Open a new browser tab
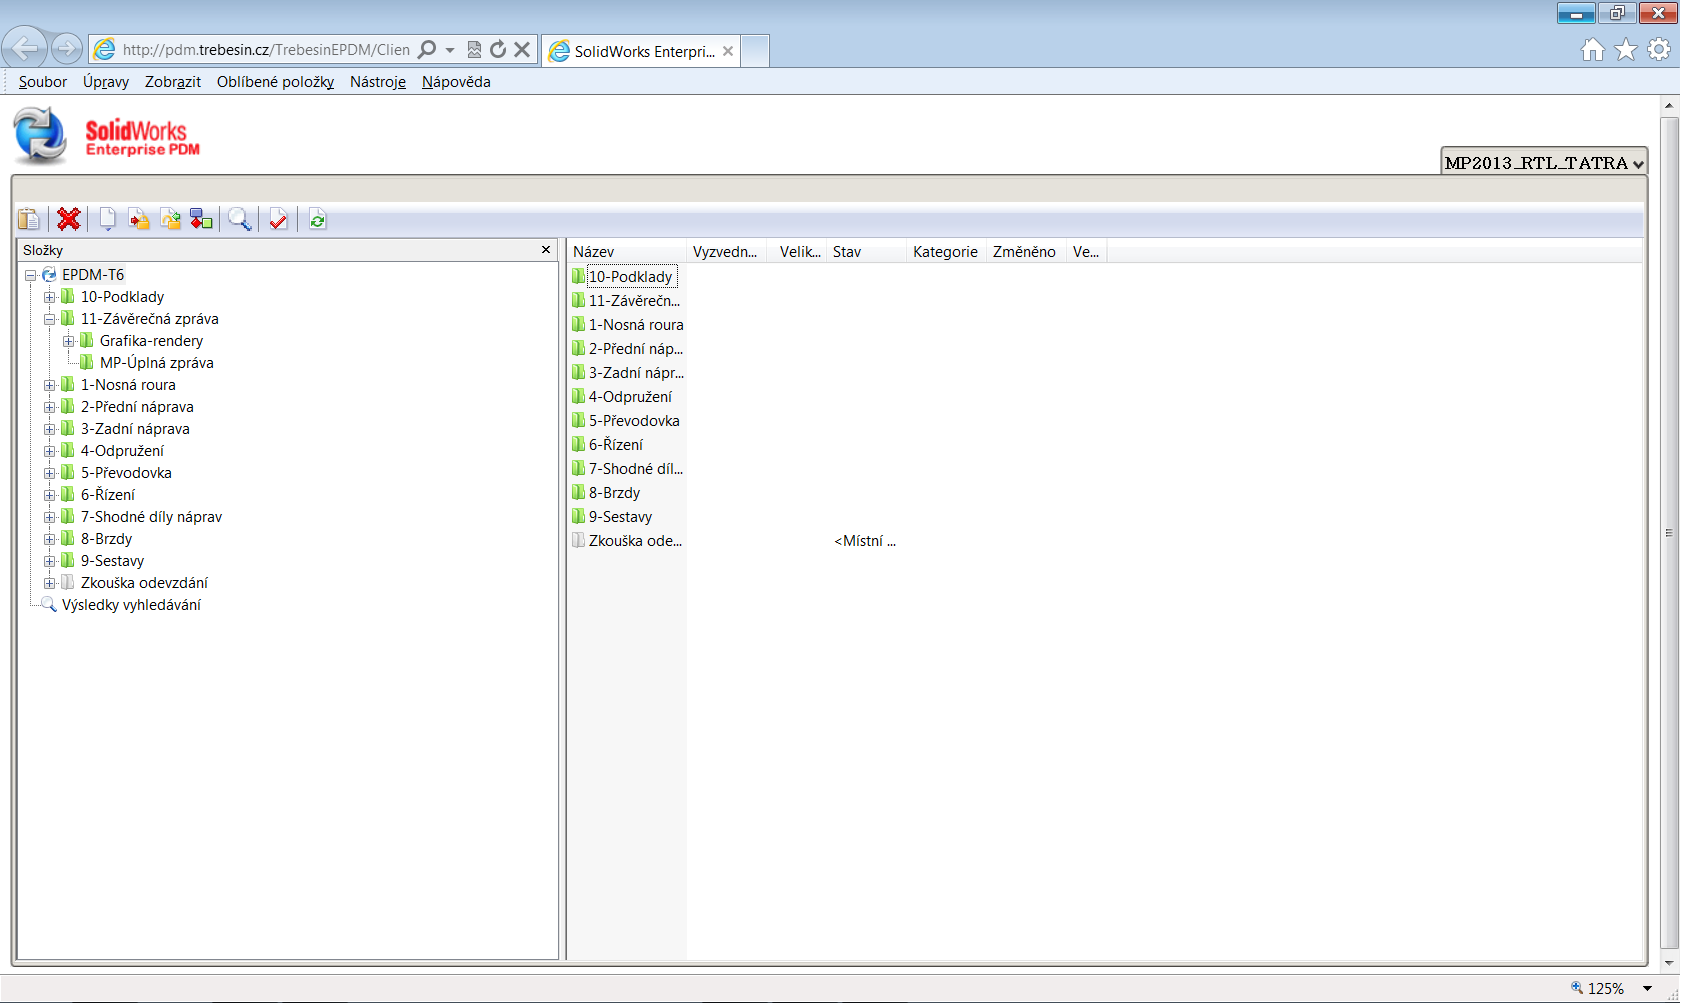The width and height of the screenshot is (1682, 1003). (x=755, y=51)
